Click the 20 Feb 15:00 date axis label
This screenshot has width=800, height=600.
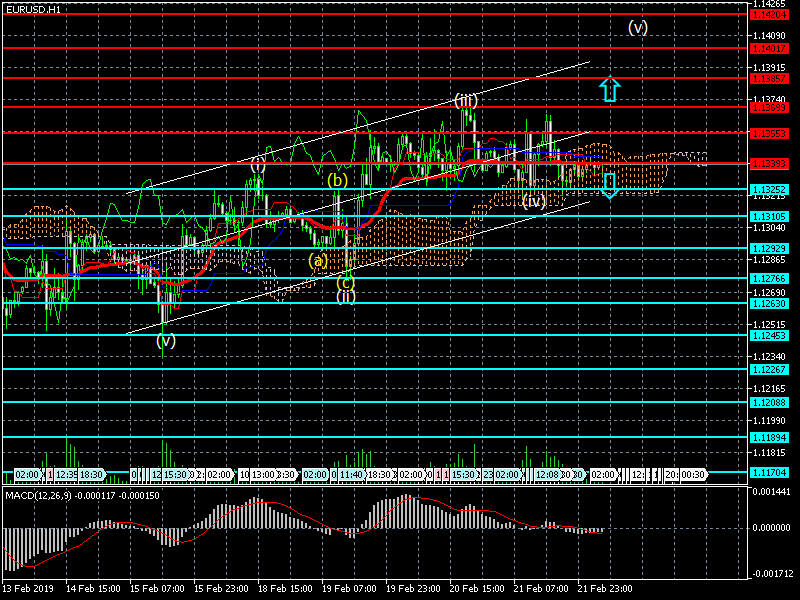click(477, 588)
